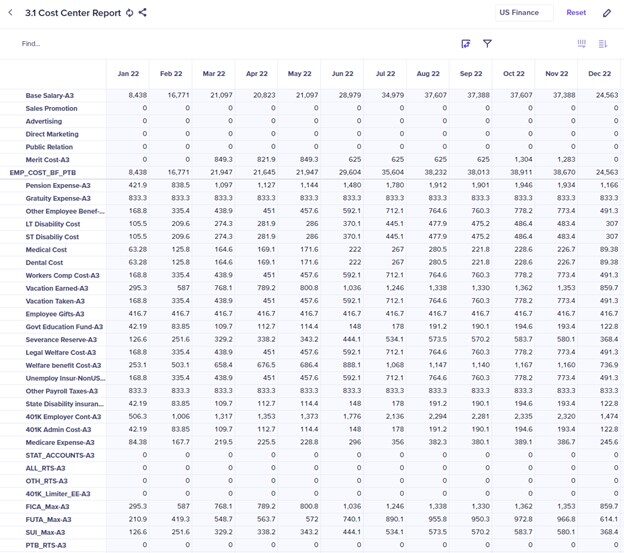
Task: Click the ALL_RTS-A3 row label
Action: pyautogui.click(x=45, y=468)
